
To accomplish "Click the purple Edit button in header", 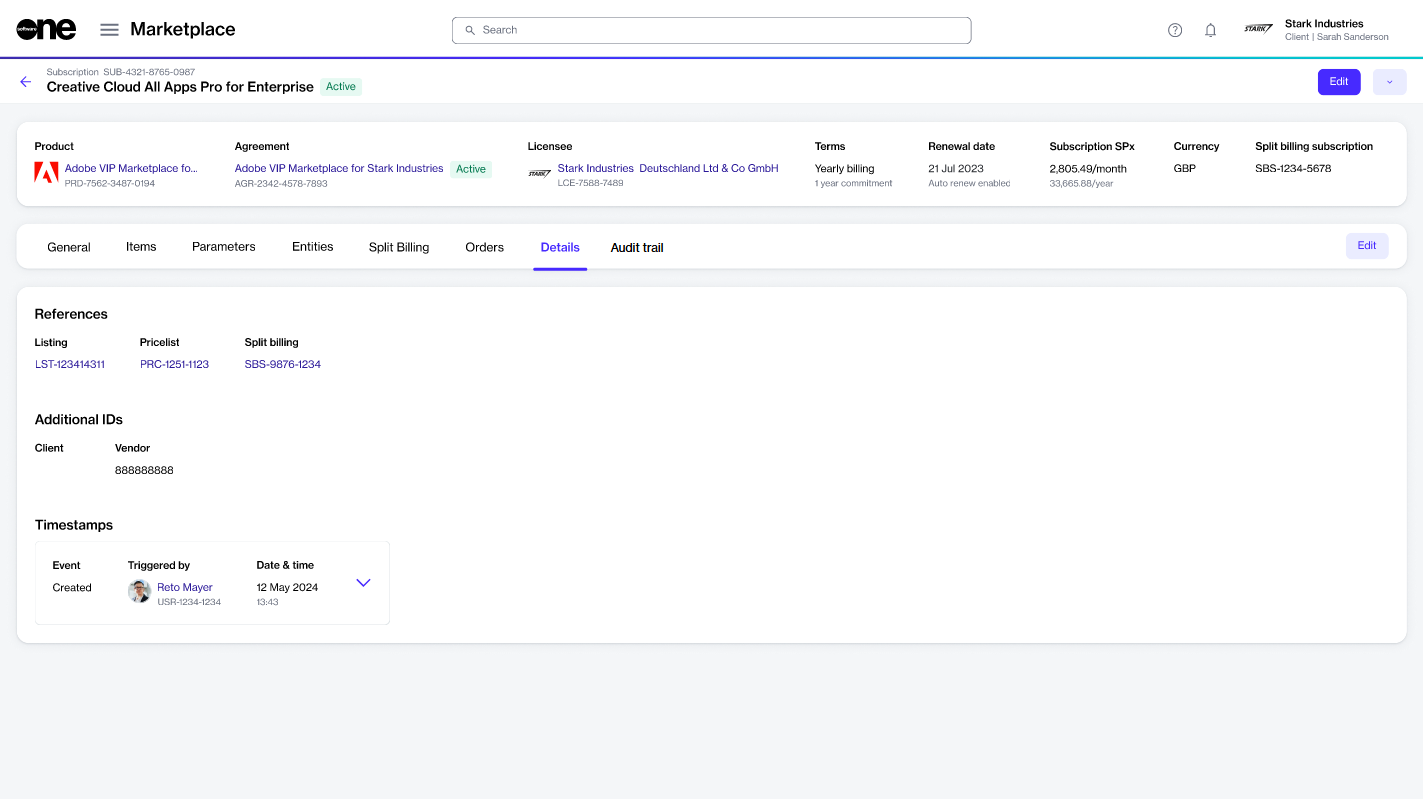I will coord(1338,82).
